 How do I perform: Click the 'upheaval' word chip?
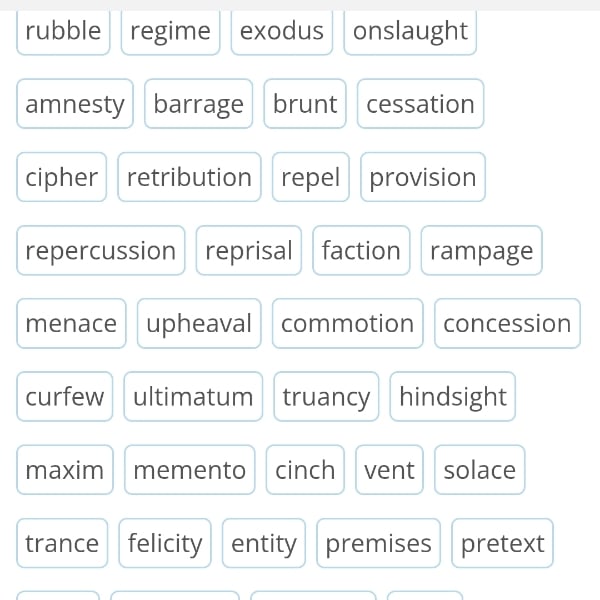(199, 323)
